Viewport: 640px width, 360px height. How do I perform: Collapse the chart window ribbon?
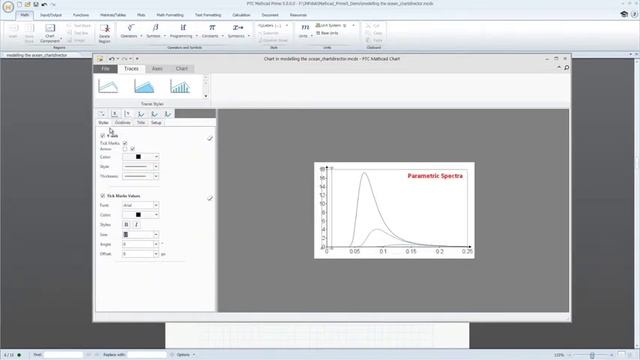click(x=559, y=67)
